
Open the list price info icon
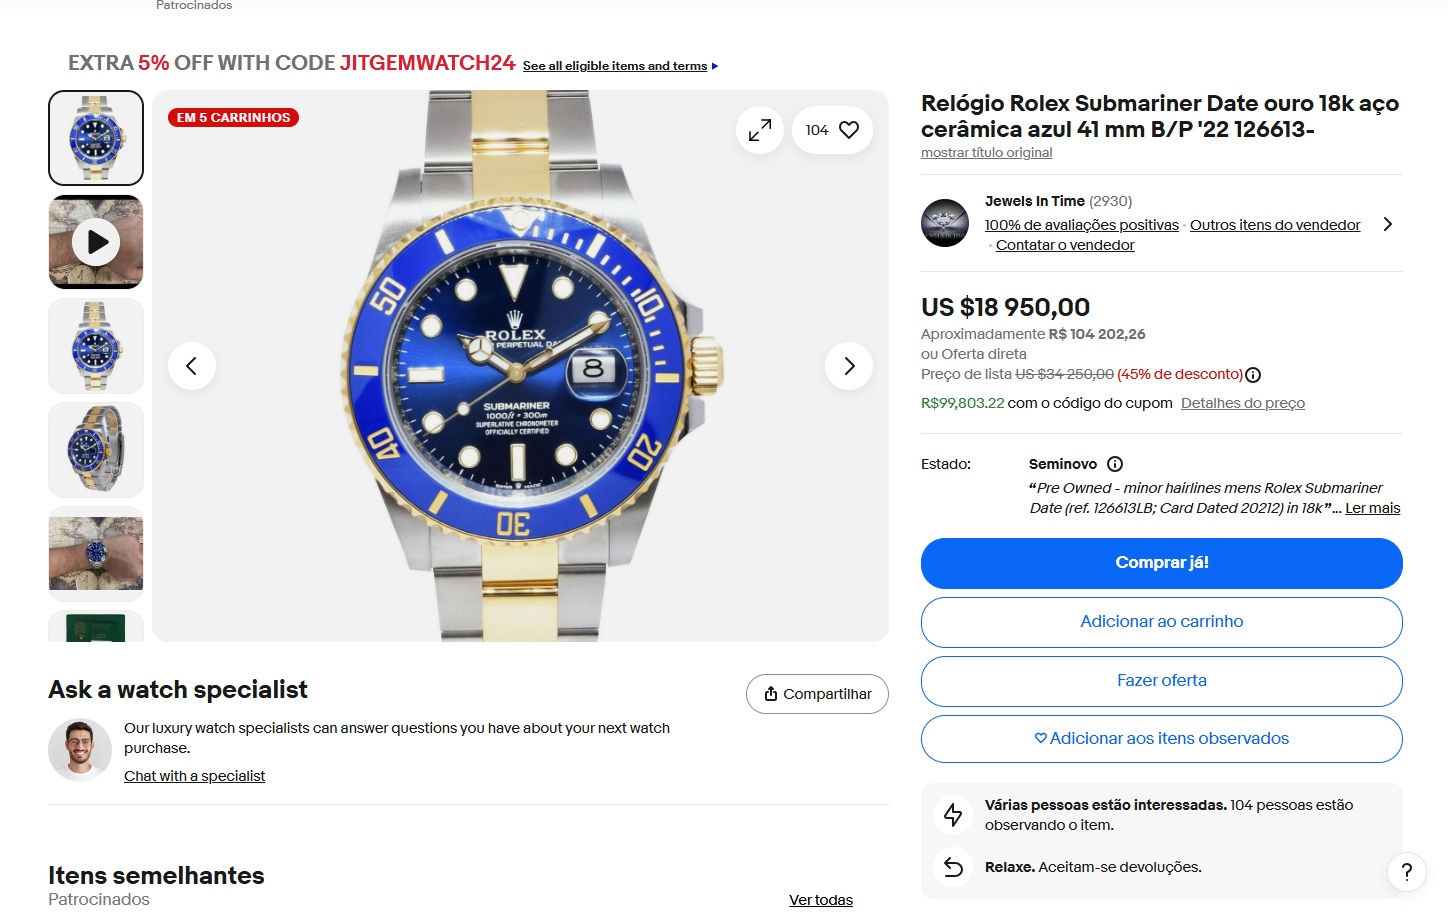[x=1253, y=375]
